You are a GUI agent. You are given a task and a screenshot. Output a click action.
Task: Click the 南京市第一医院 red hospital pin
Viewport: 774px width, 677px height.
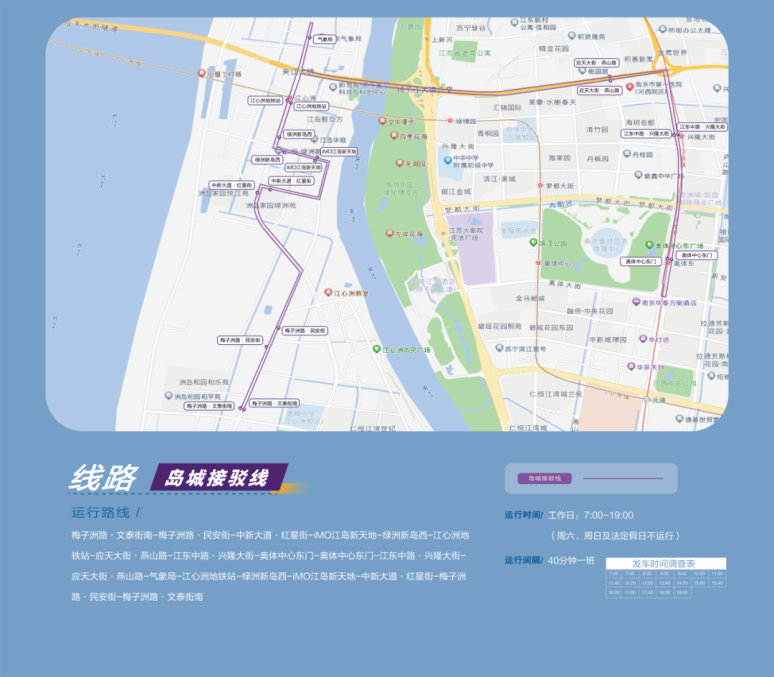tap(629, 86)
